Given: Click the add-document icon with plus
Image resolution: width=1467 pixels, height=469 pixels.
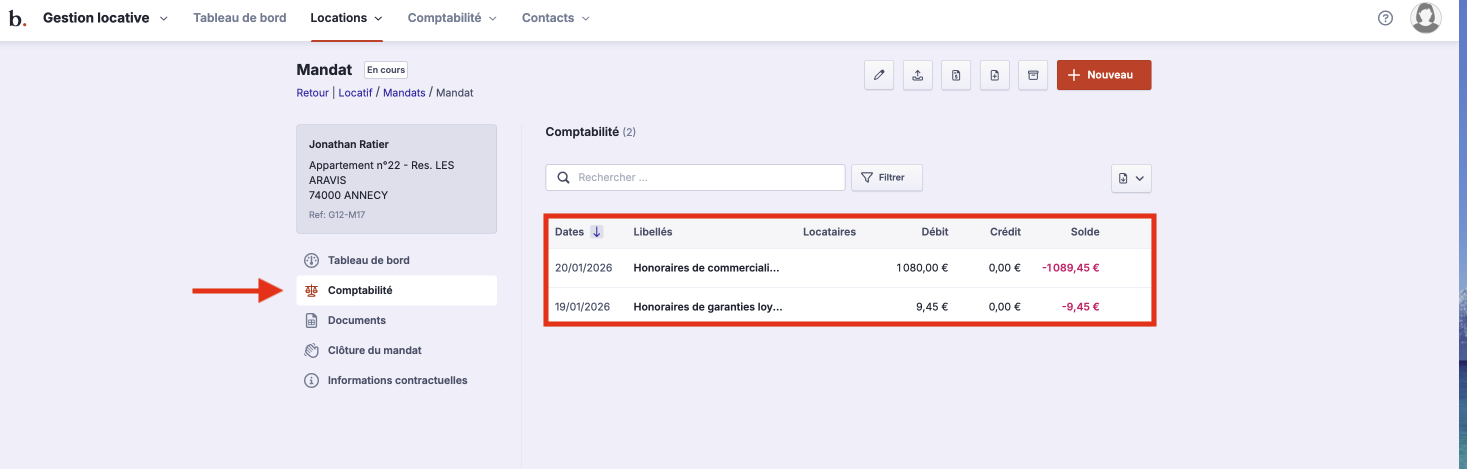Looking at the screenshot, I should pyautogui.click(x=995, y=75).
